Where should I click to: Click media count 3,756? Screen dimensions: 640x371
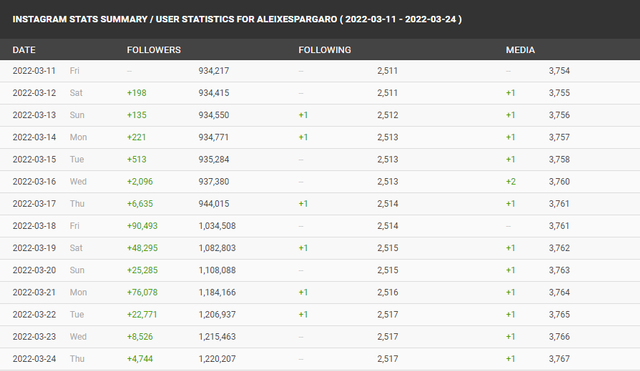point(559,115)
